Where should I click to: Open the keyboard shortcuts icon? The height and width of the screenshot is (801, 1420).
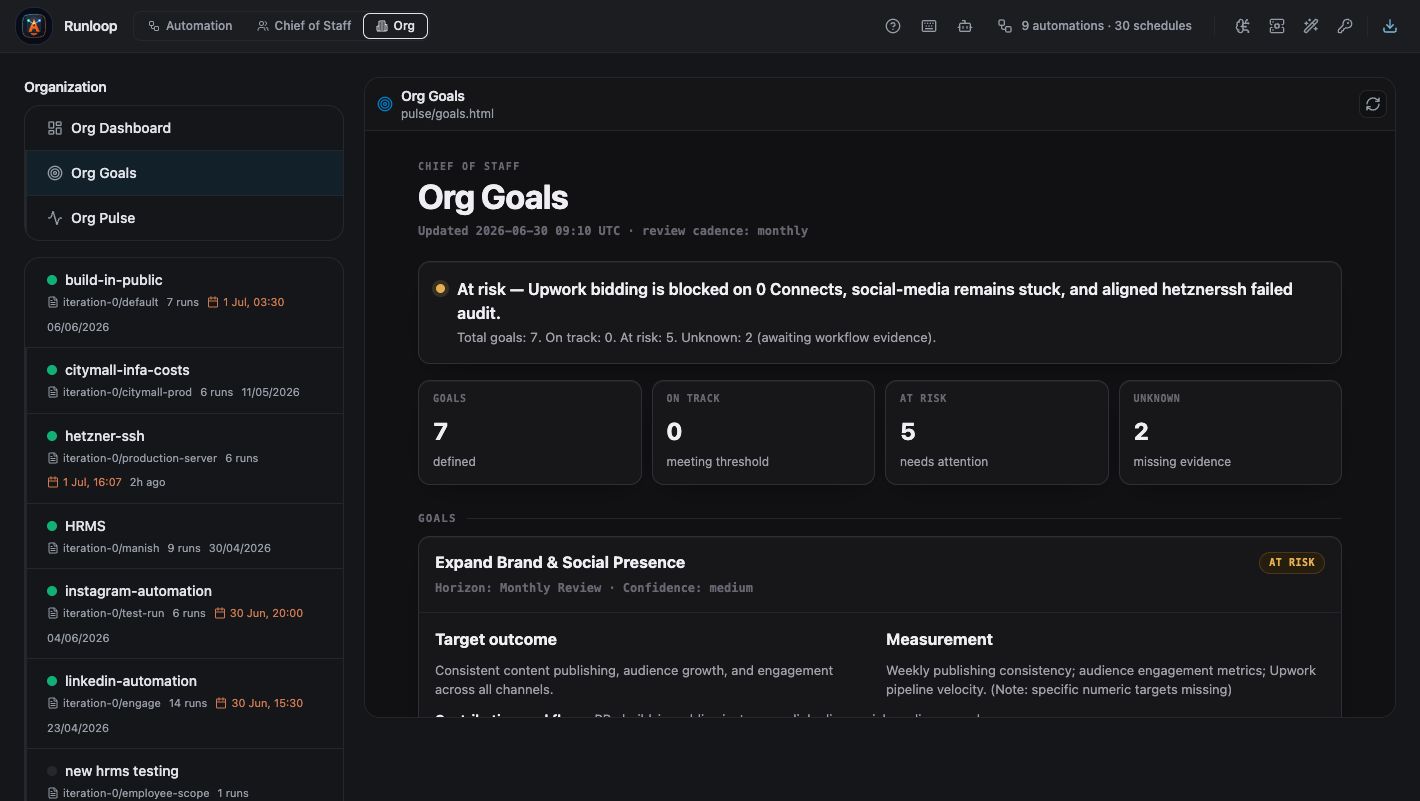[929, 26]
